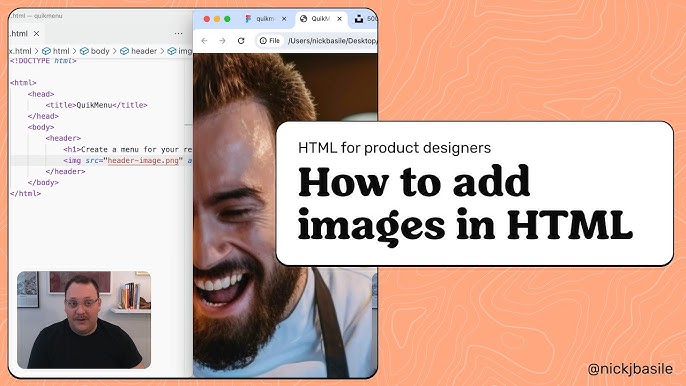Click the browser forward arrow
Screen dimensions: 686x386
click(222, 41)
